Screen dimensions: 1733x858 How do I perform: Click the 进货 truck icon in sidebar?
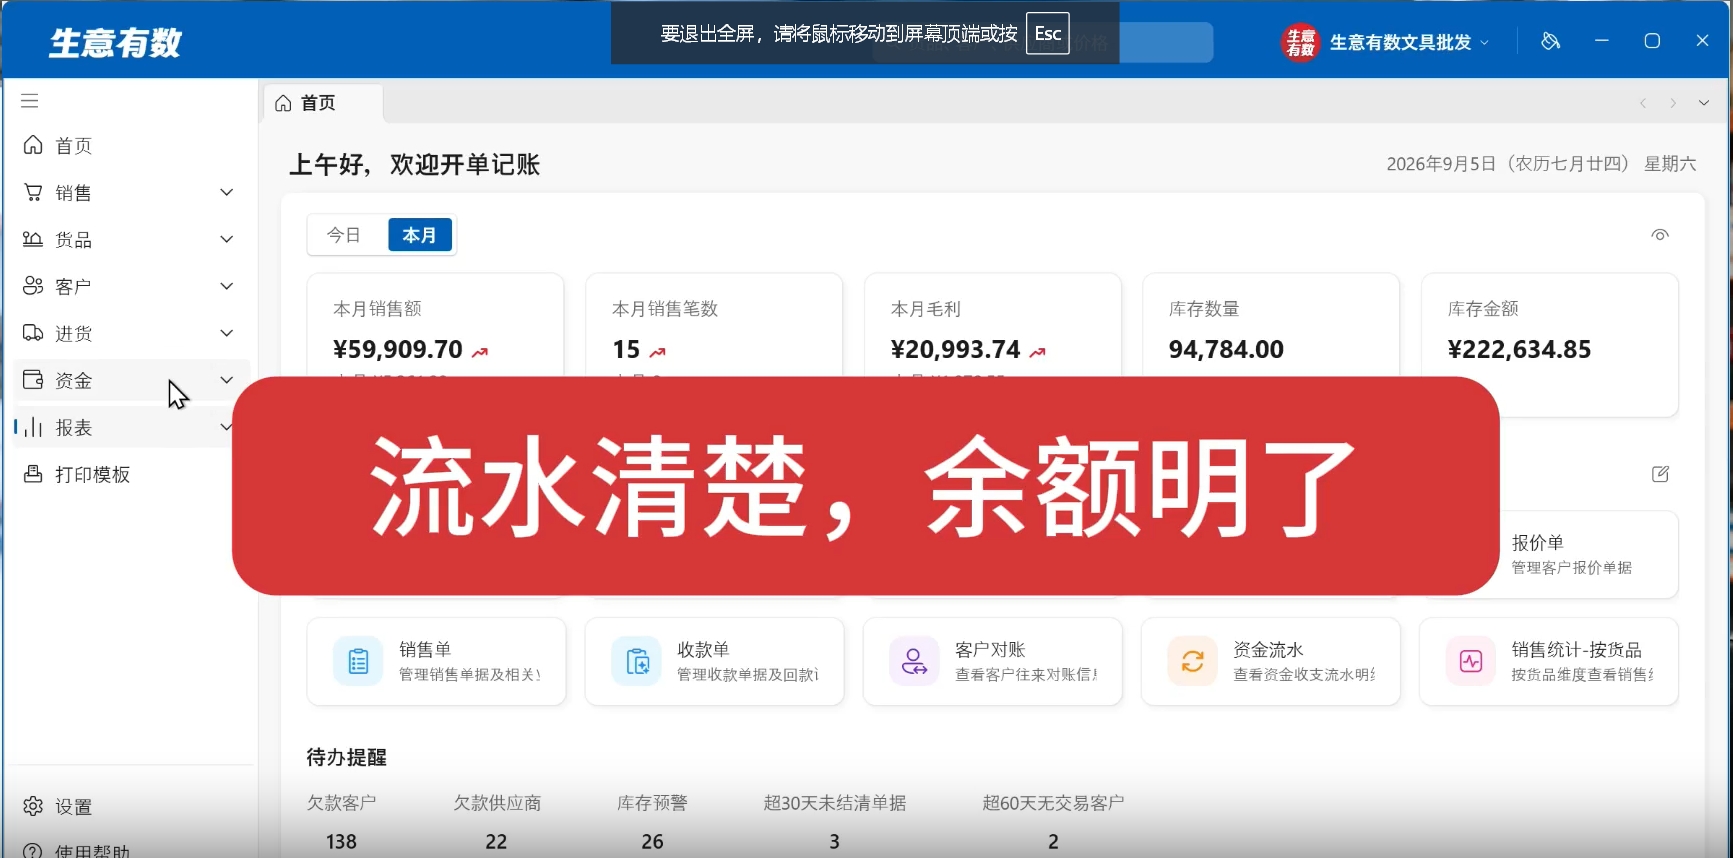click(33, 333)
